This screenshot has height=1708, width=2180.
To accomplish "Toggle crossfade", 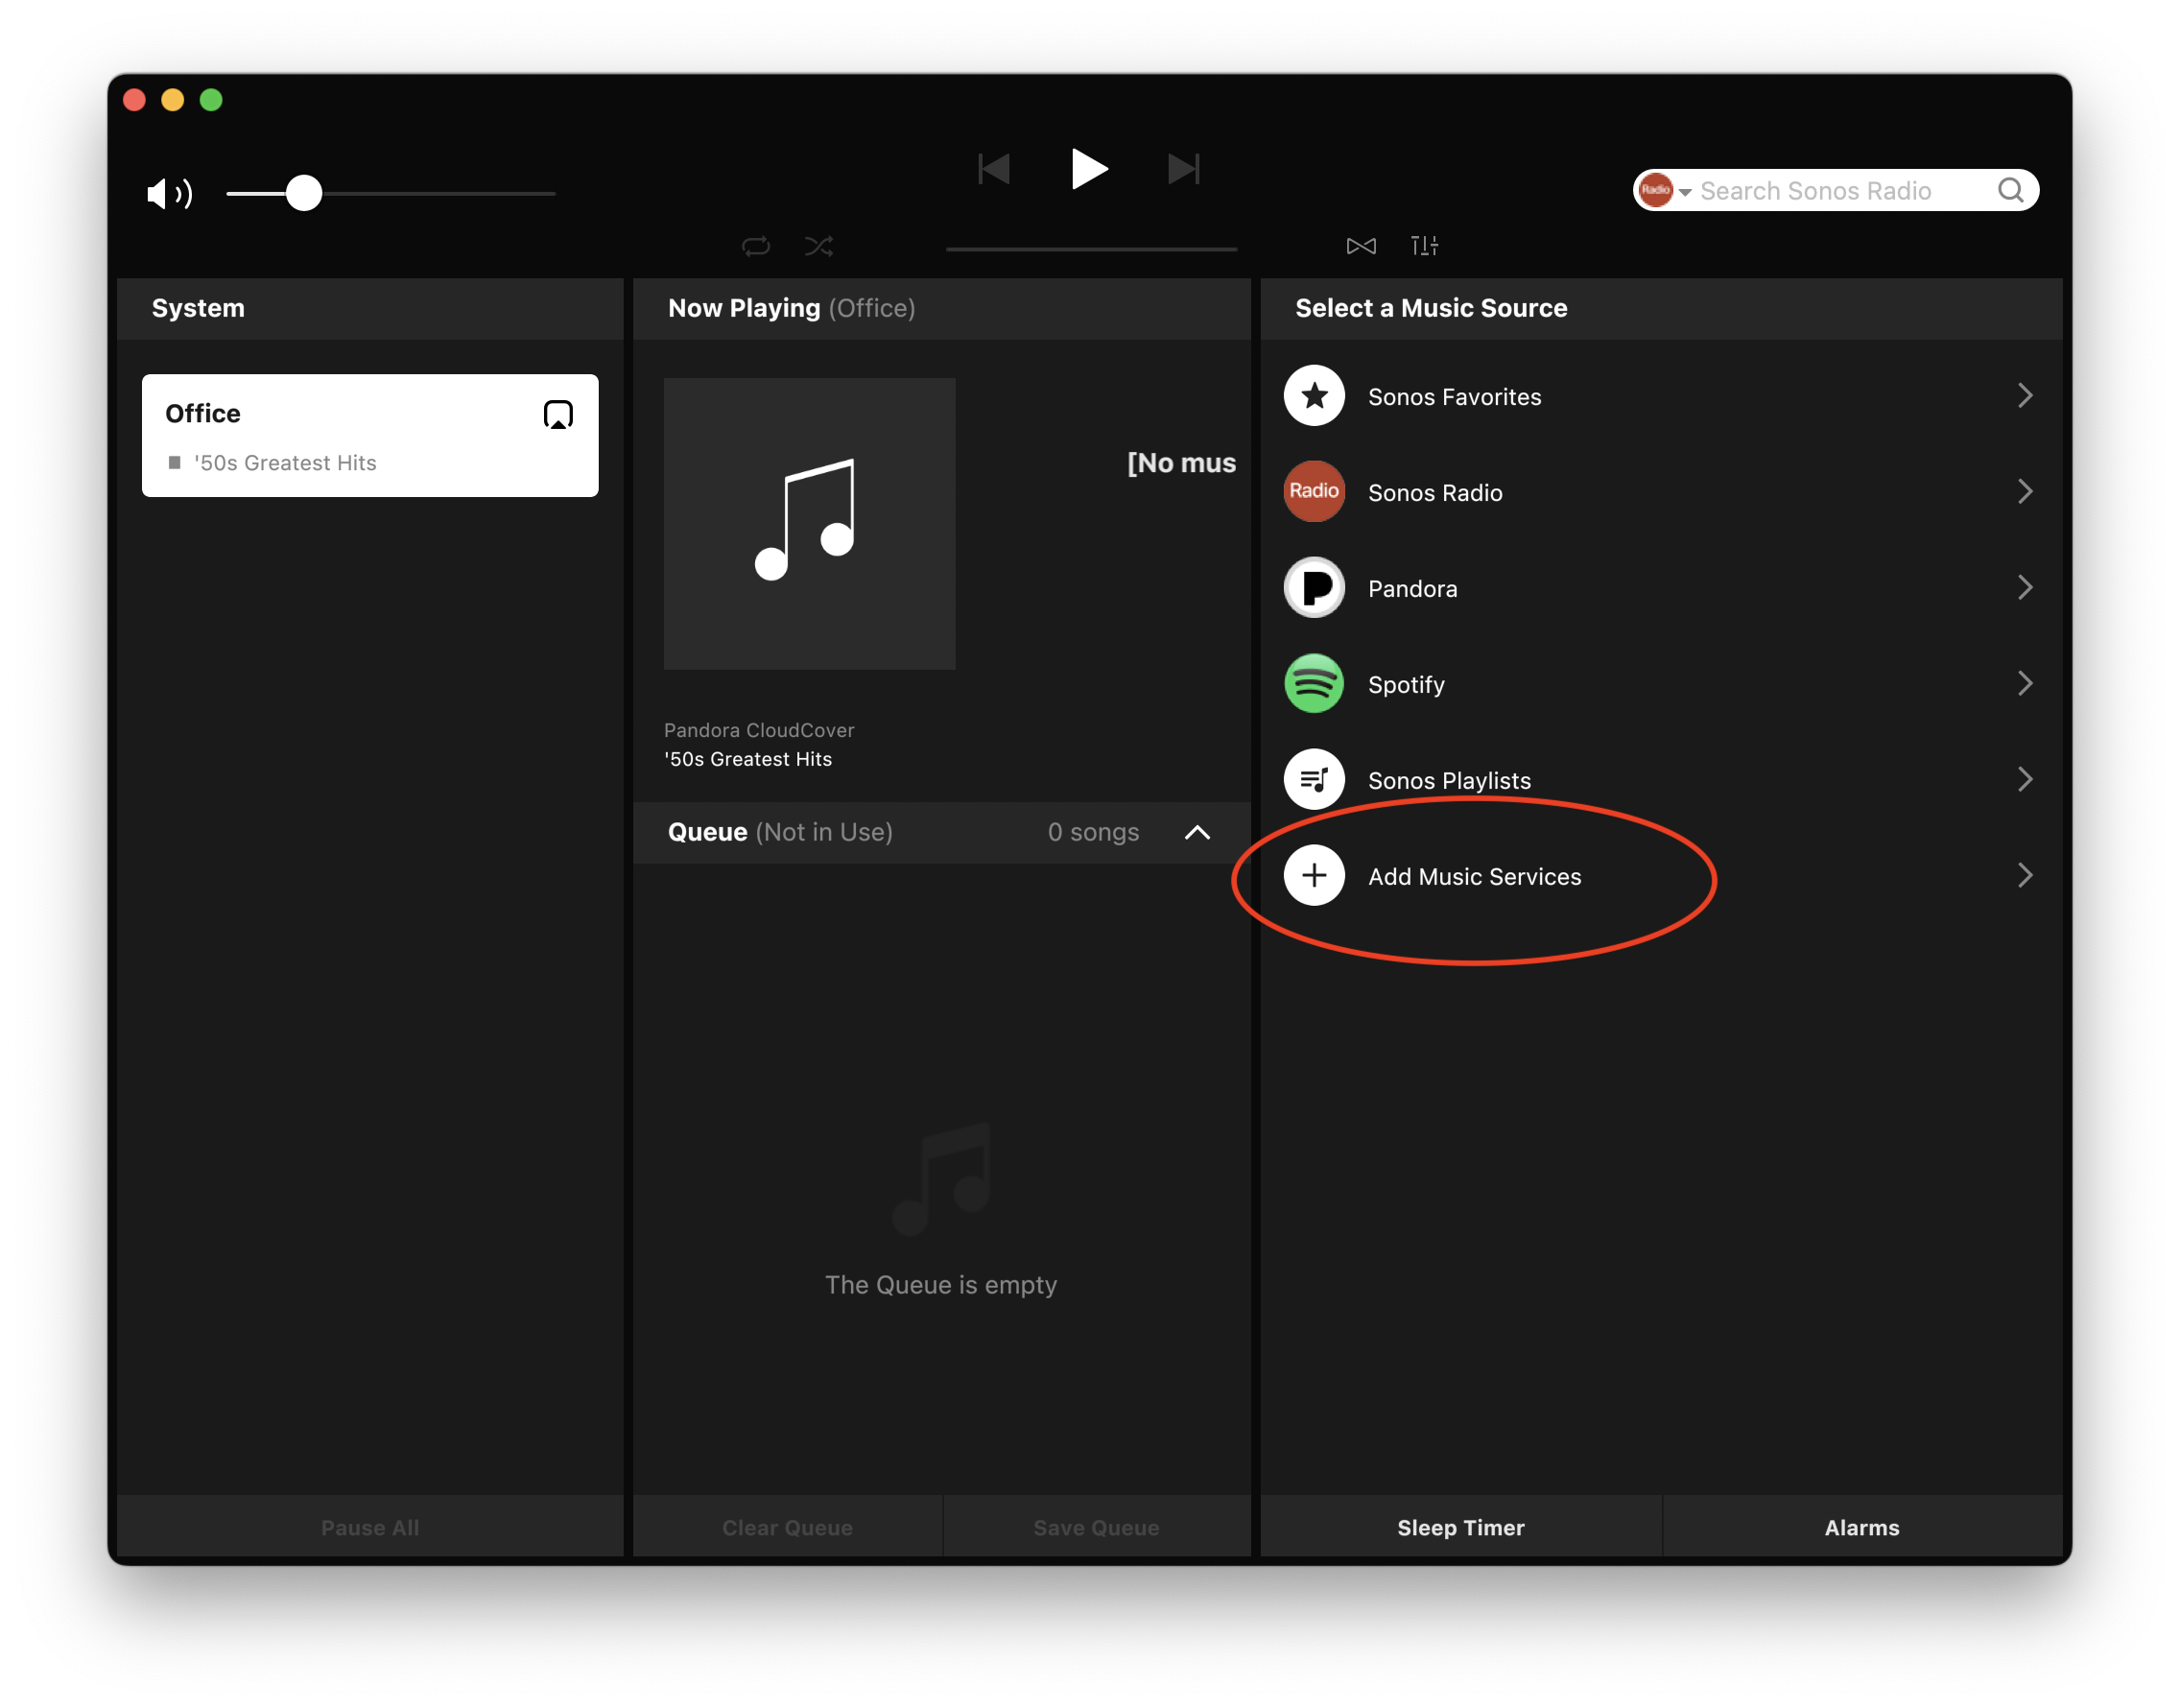I will coord(1361,246).
